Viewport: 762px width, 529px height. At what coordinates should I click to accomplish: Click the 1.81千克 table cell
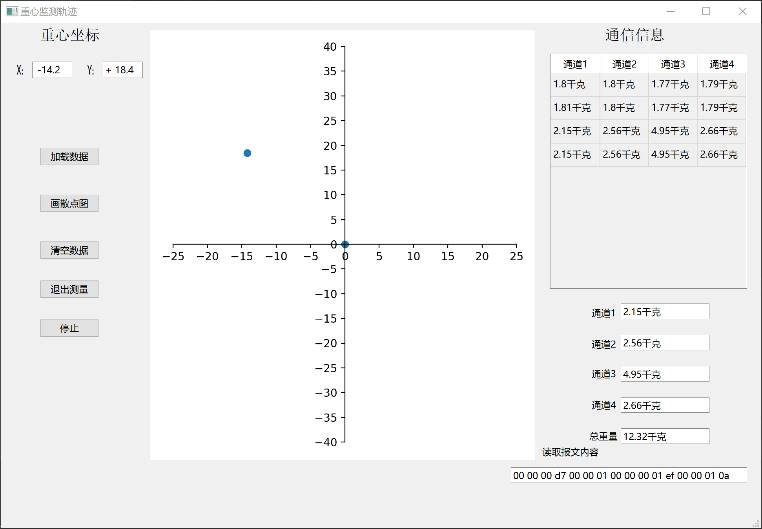click(574, 107)
